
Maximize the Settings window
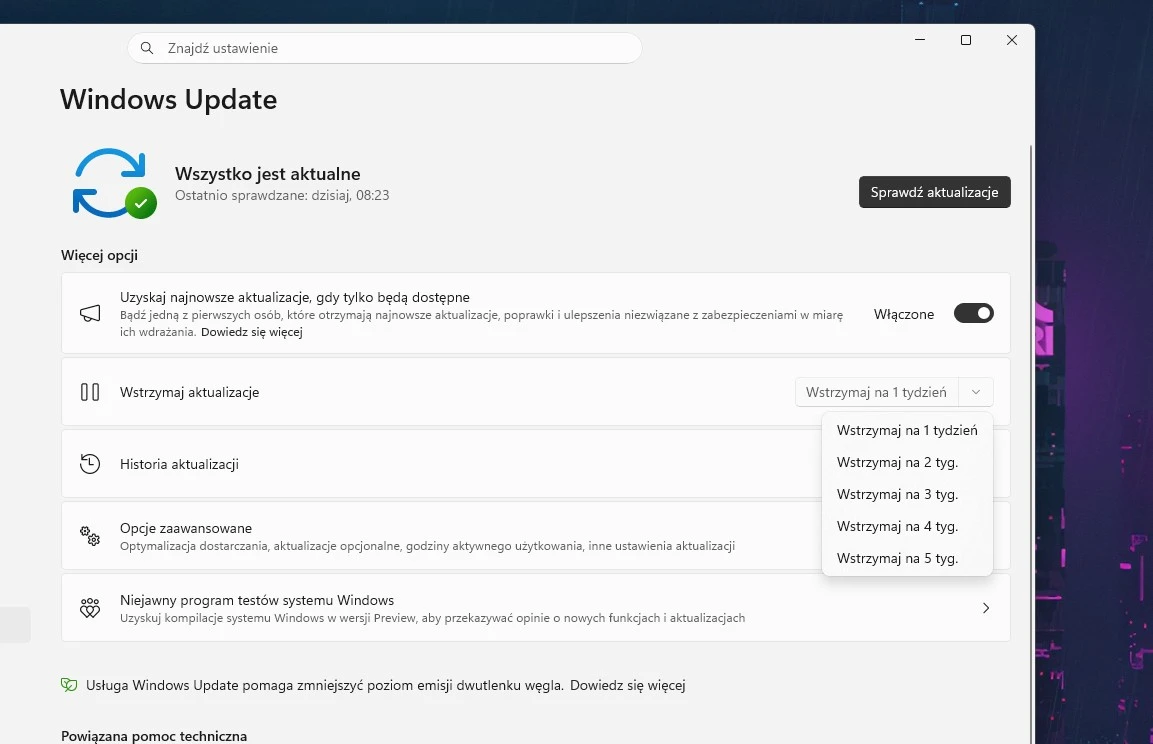(966, 40)
